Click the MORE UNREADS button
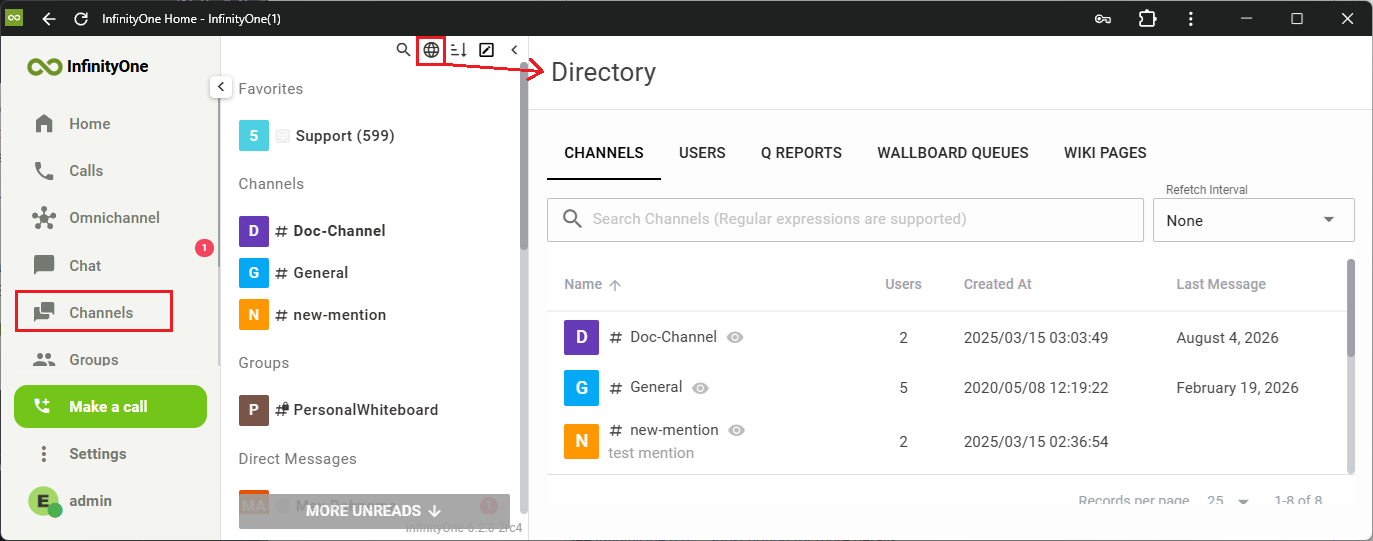 tap(374, 511)
